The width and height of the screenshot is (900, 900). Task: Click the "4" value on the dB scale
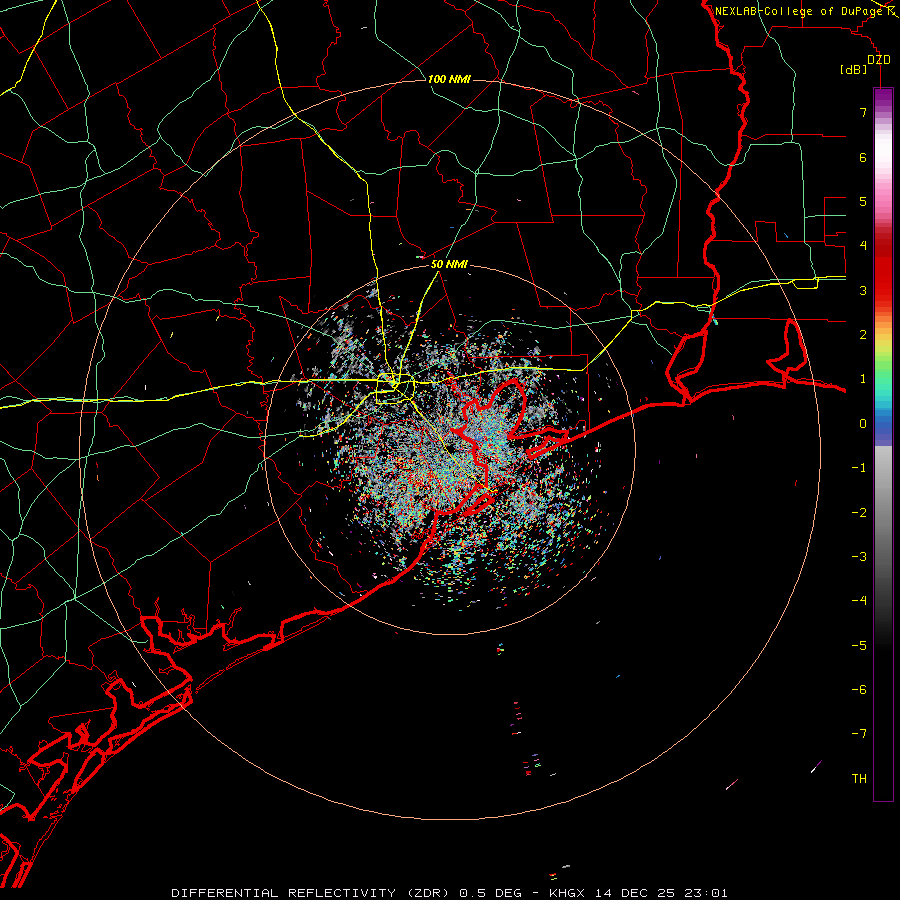[863, 246]
